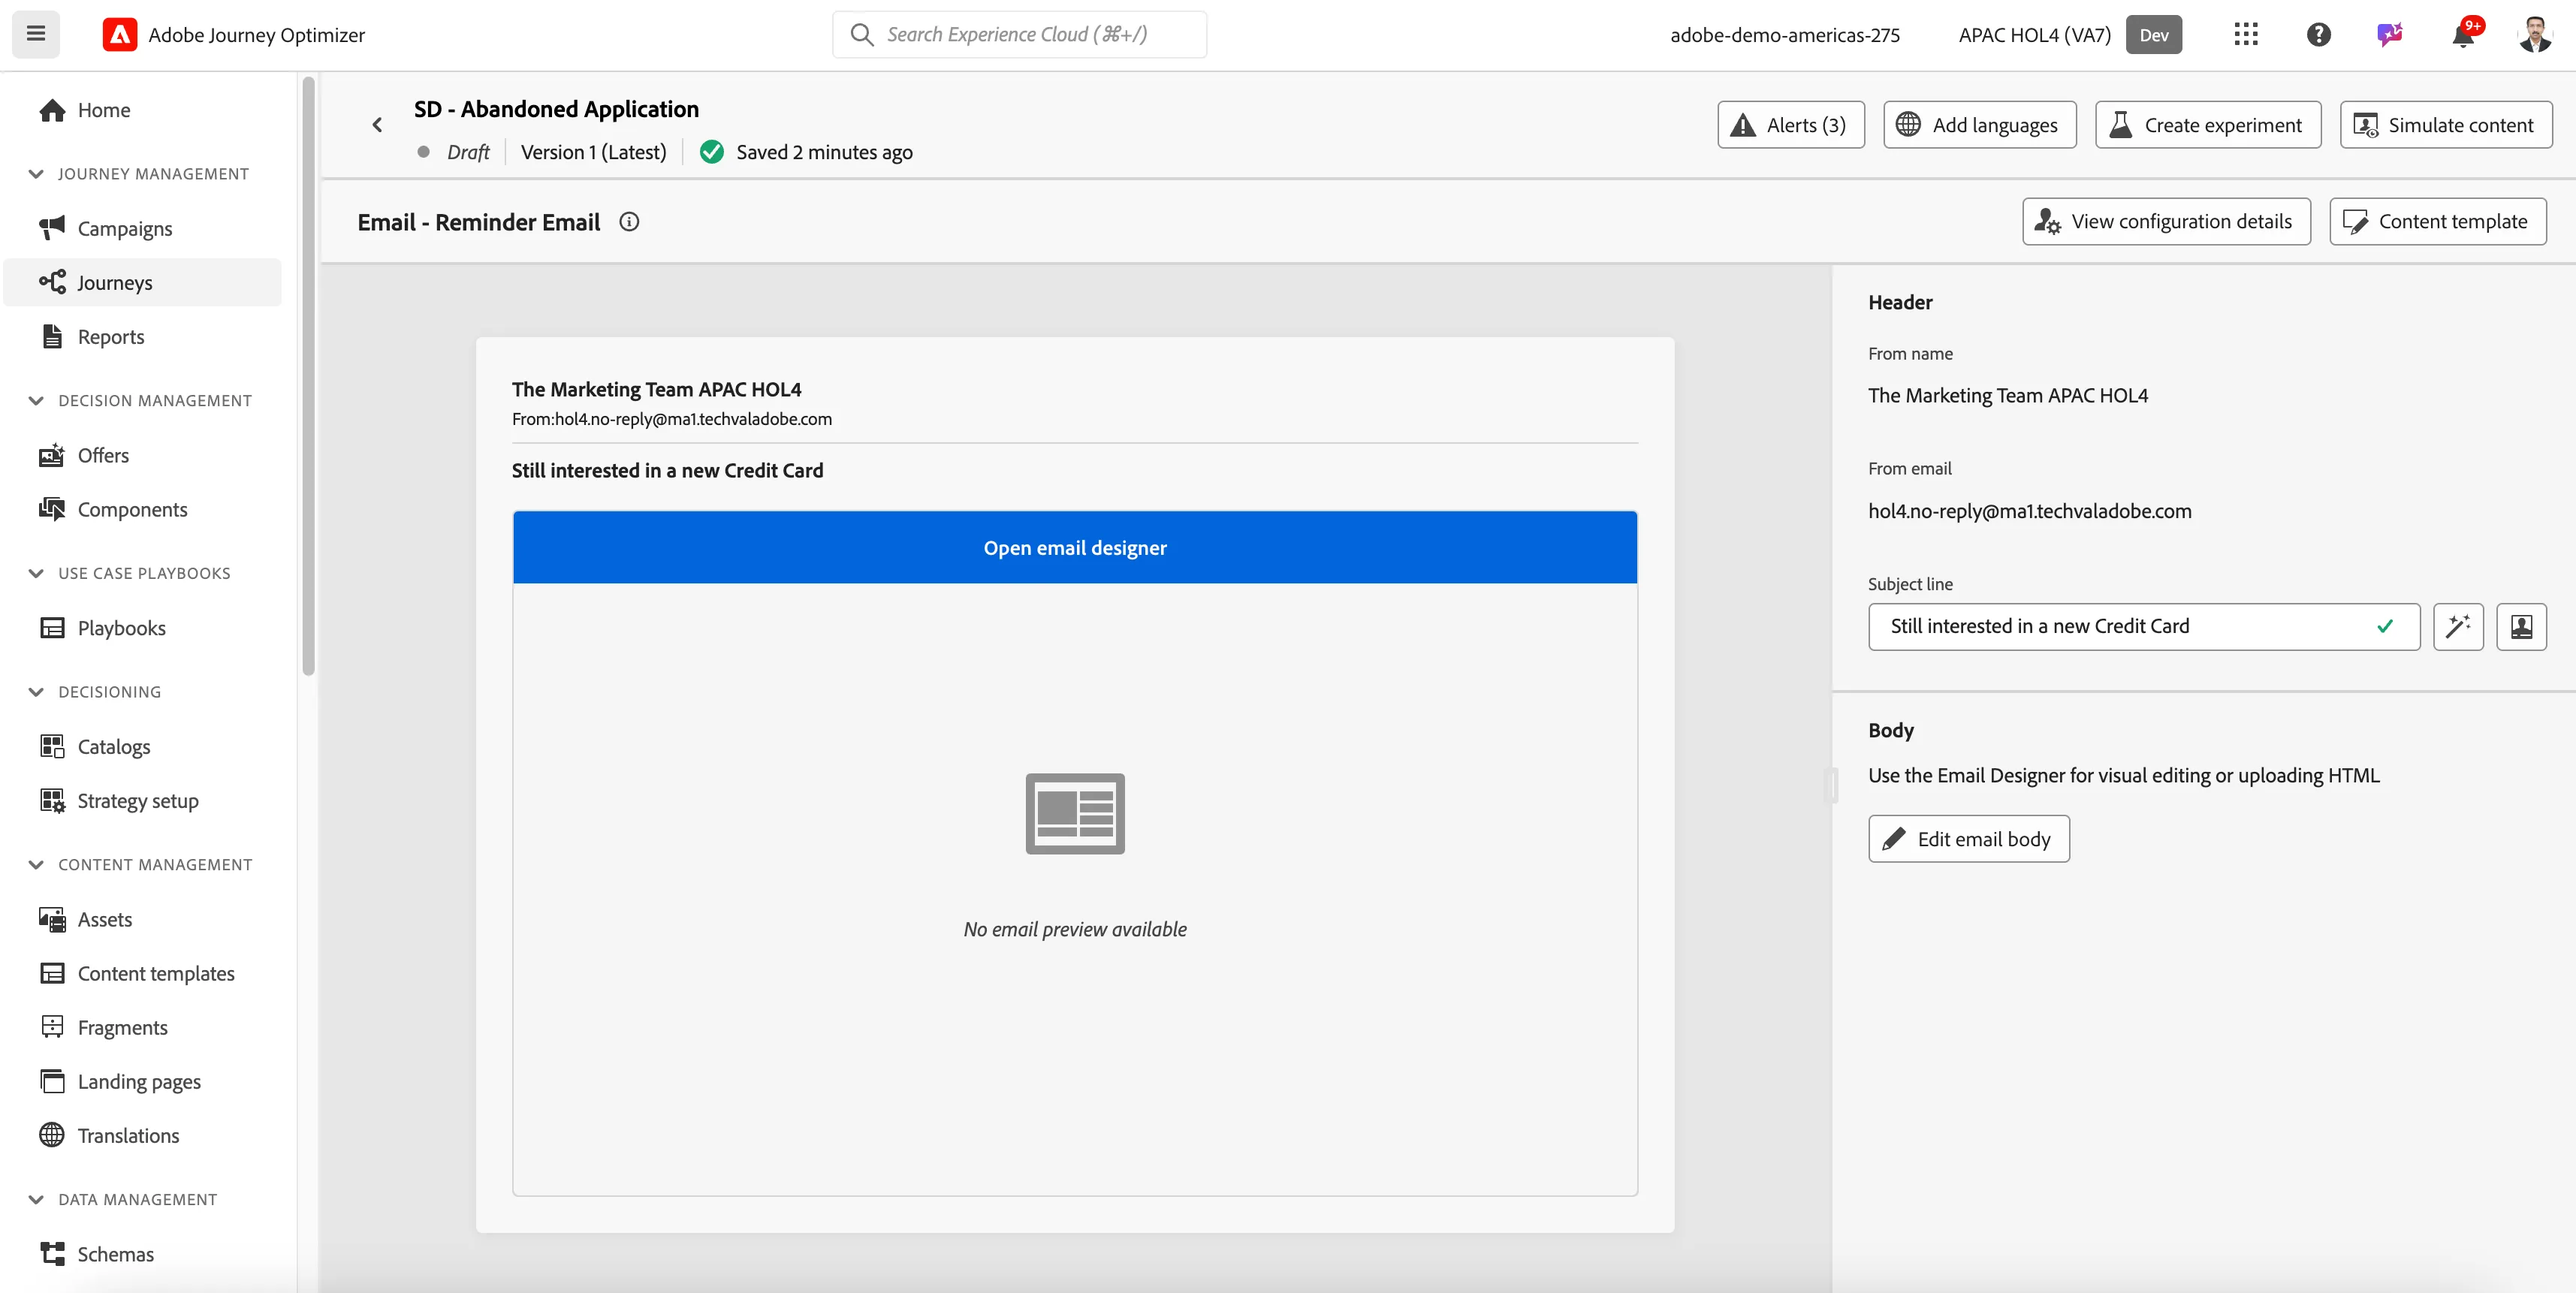
Task: Click the sidebar vertical scrollbar
Action: 308,376
